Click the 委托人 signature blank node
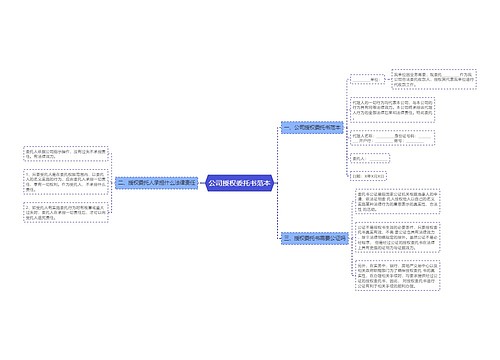This screenshot has height=360, width=500. click(x=370, y=158)
